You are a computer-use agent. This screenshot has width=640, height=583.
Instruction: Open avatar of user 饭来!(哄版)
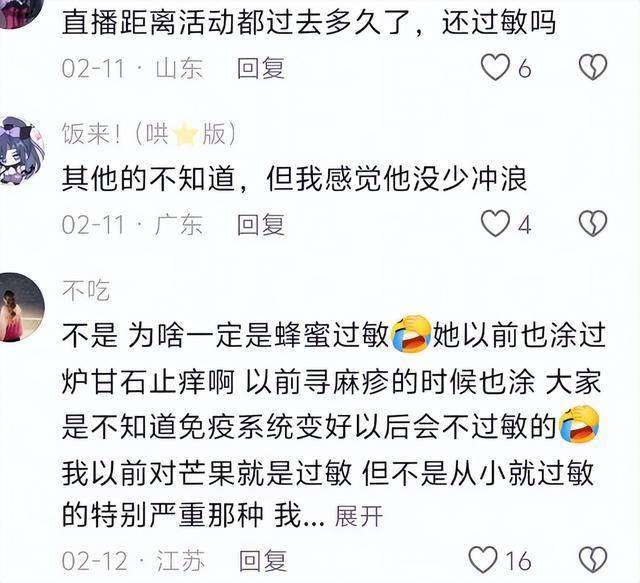(21, 150)
